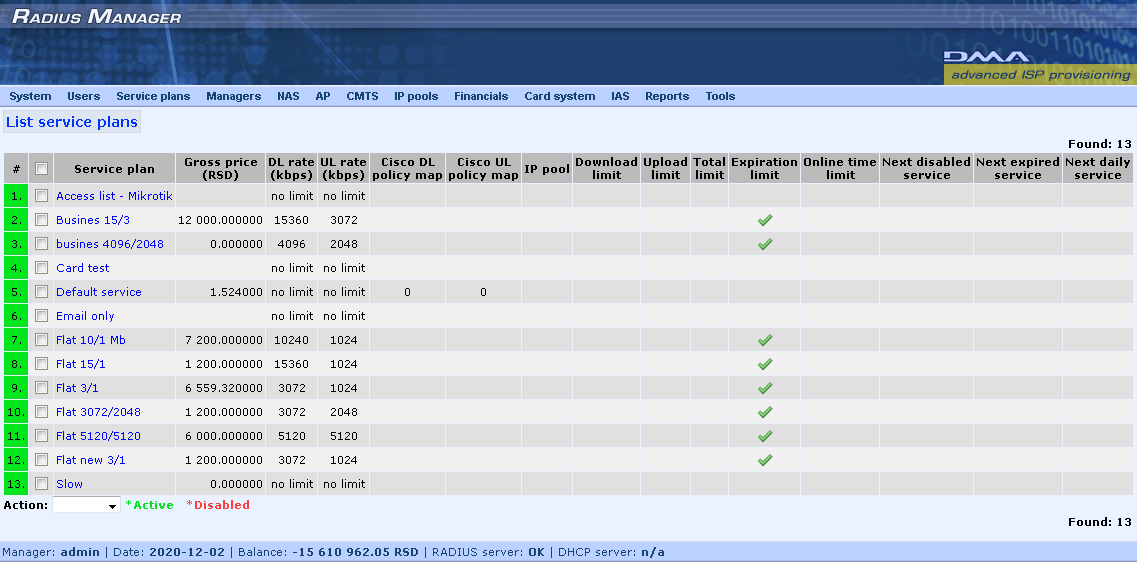
Task: Open the Flat 5120/5120 plan
Action: click(98, 436)
